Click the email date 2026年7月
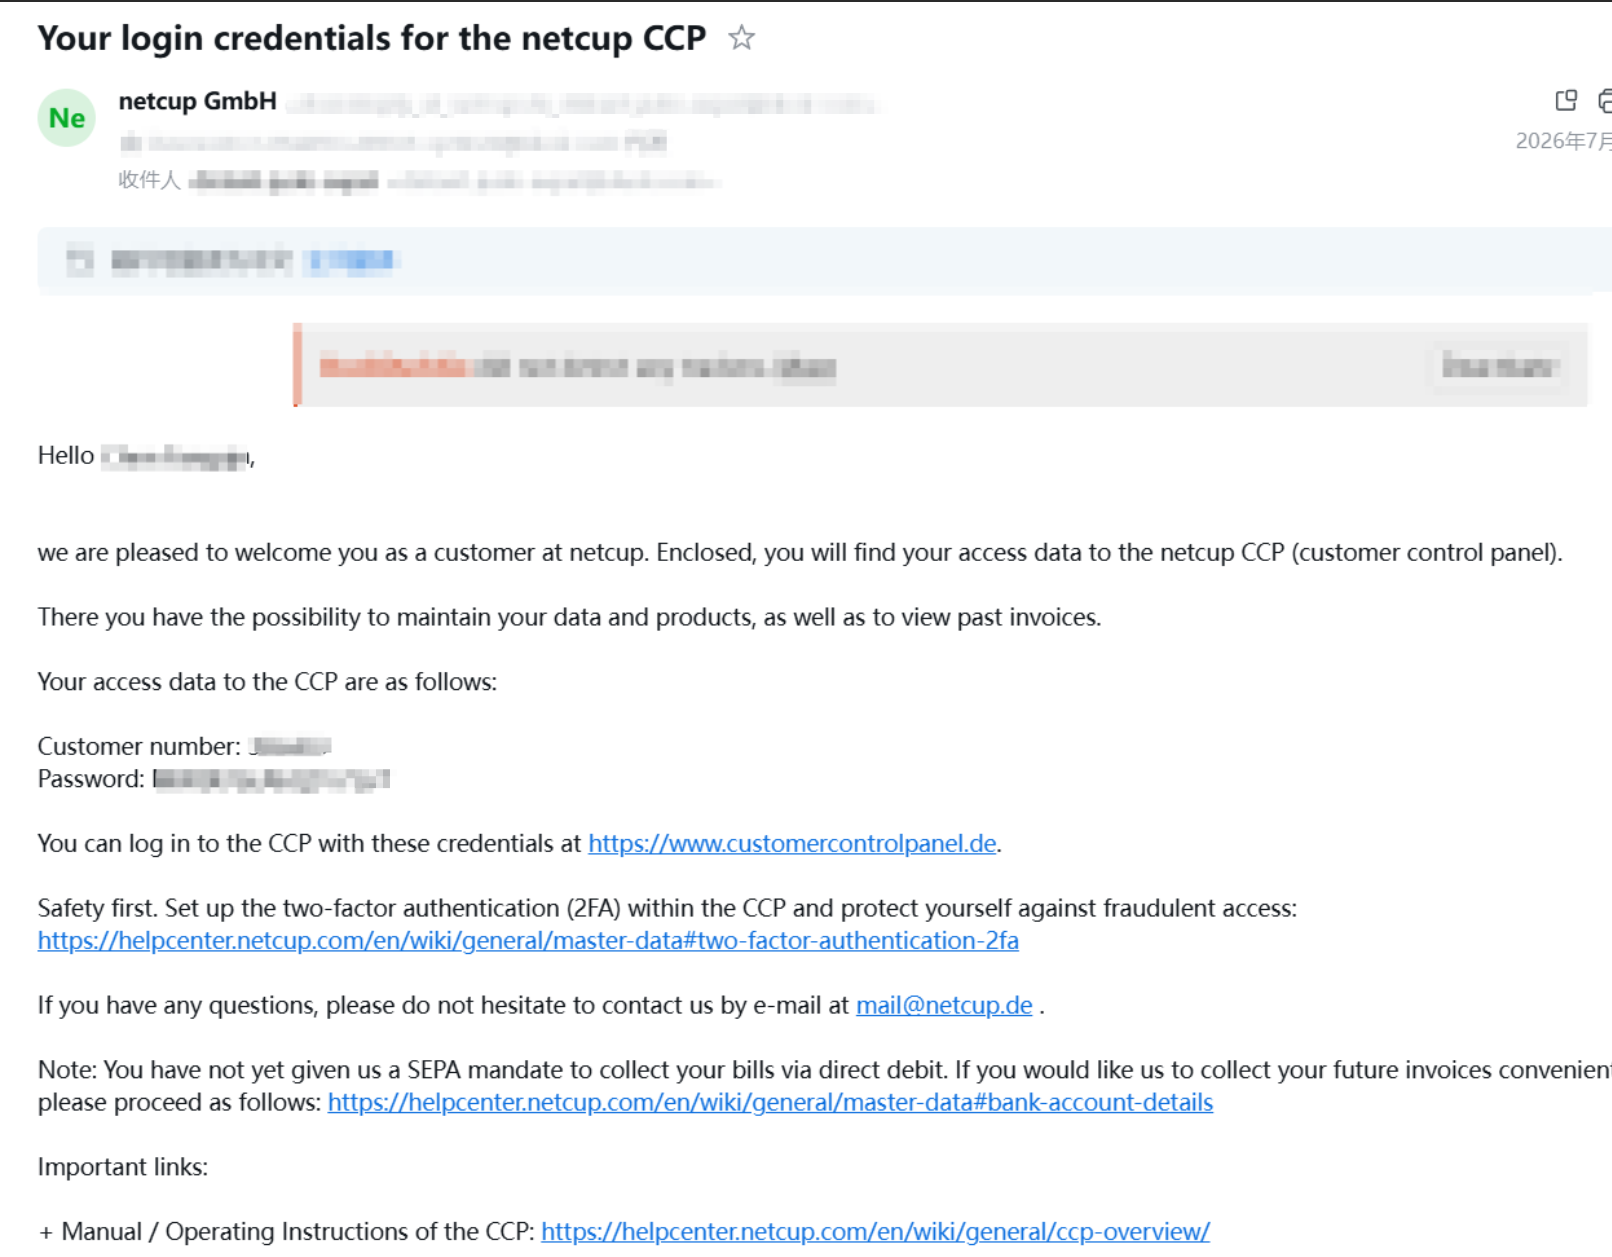 click(1563, 141)
